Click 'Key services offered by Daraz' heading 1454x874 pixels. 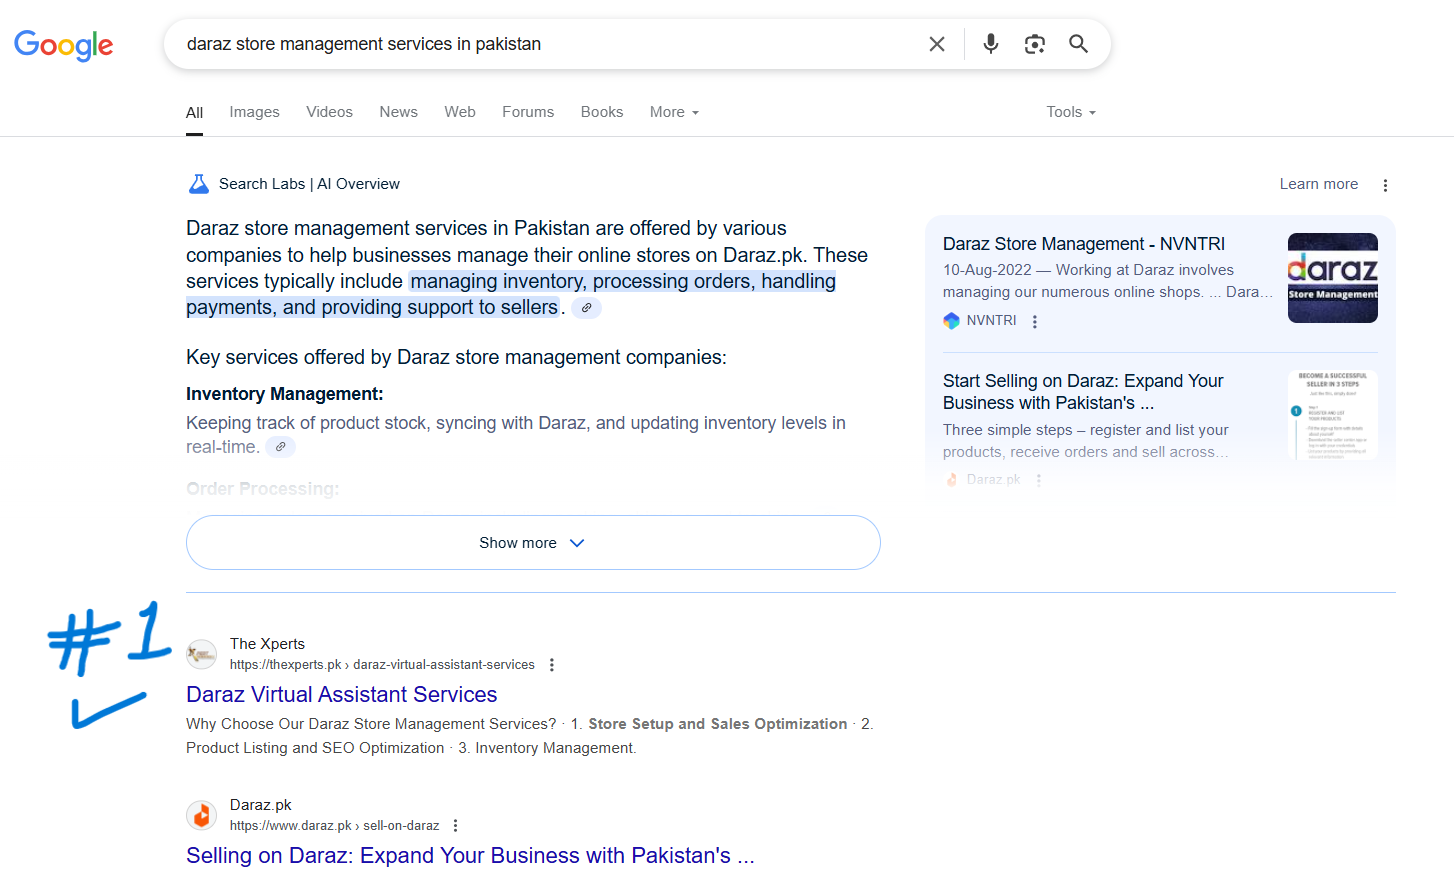point(456,358)
